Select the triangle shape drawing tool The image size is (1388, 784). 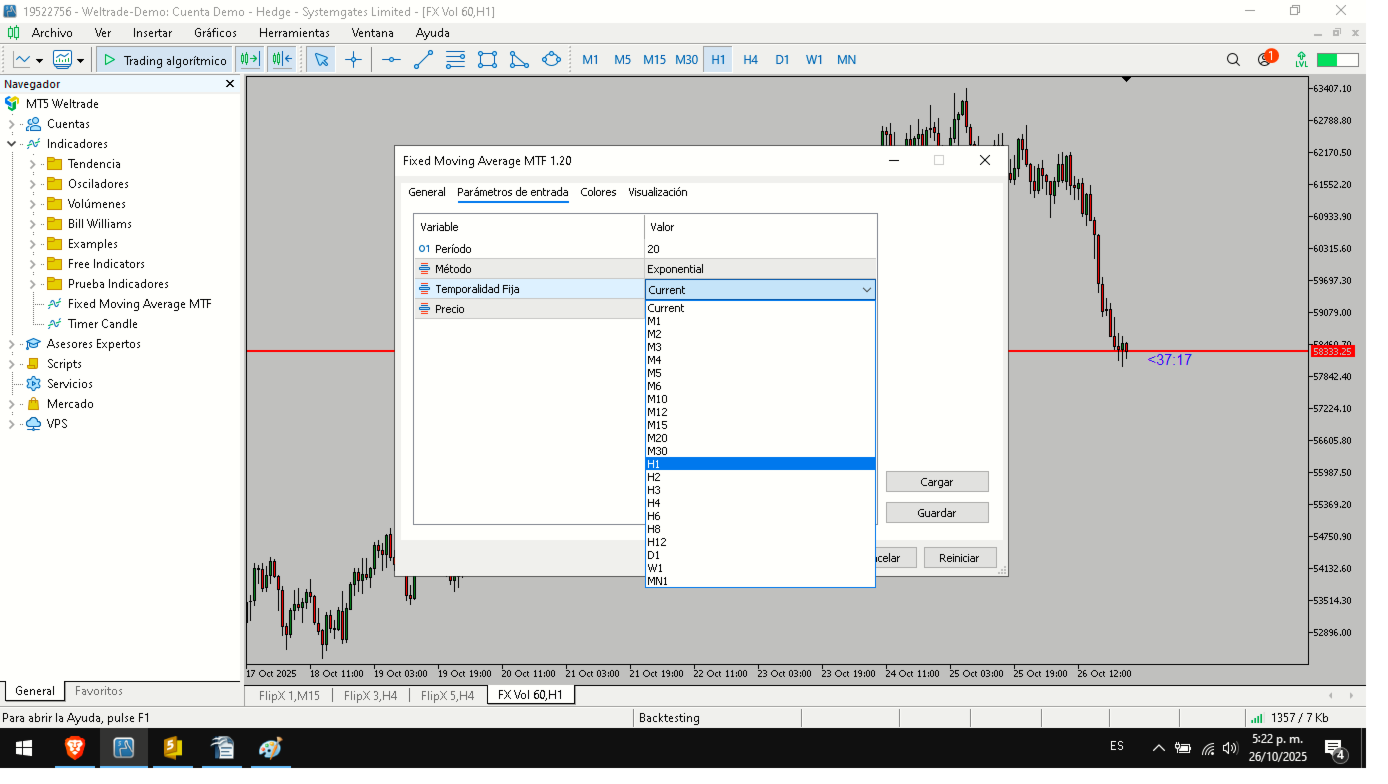click(x=519, y=60)
